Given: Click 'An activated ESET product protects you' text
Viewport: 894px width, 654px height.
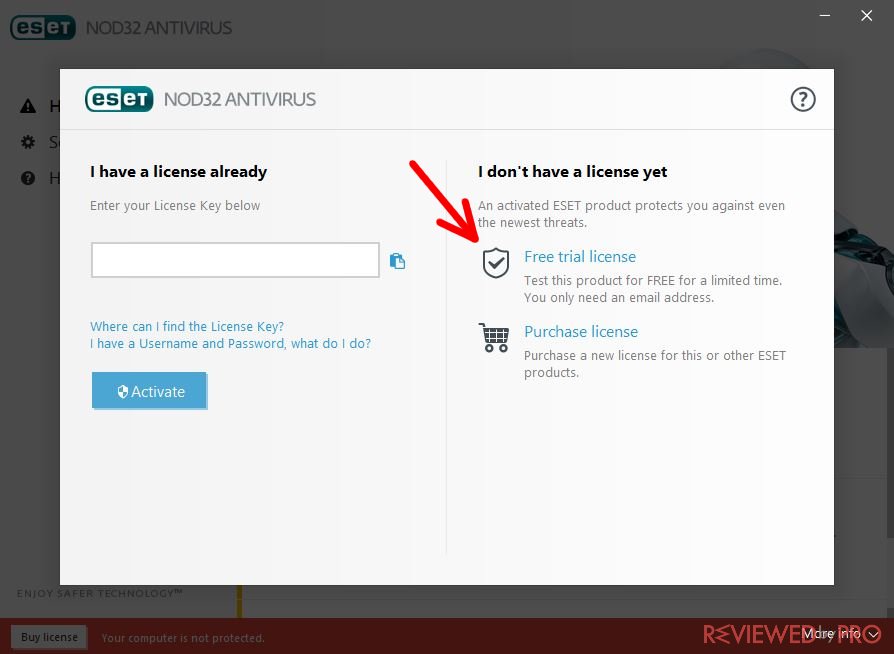Looking at the screenshot, I should click(631, 214).
